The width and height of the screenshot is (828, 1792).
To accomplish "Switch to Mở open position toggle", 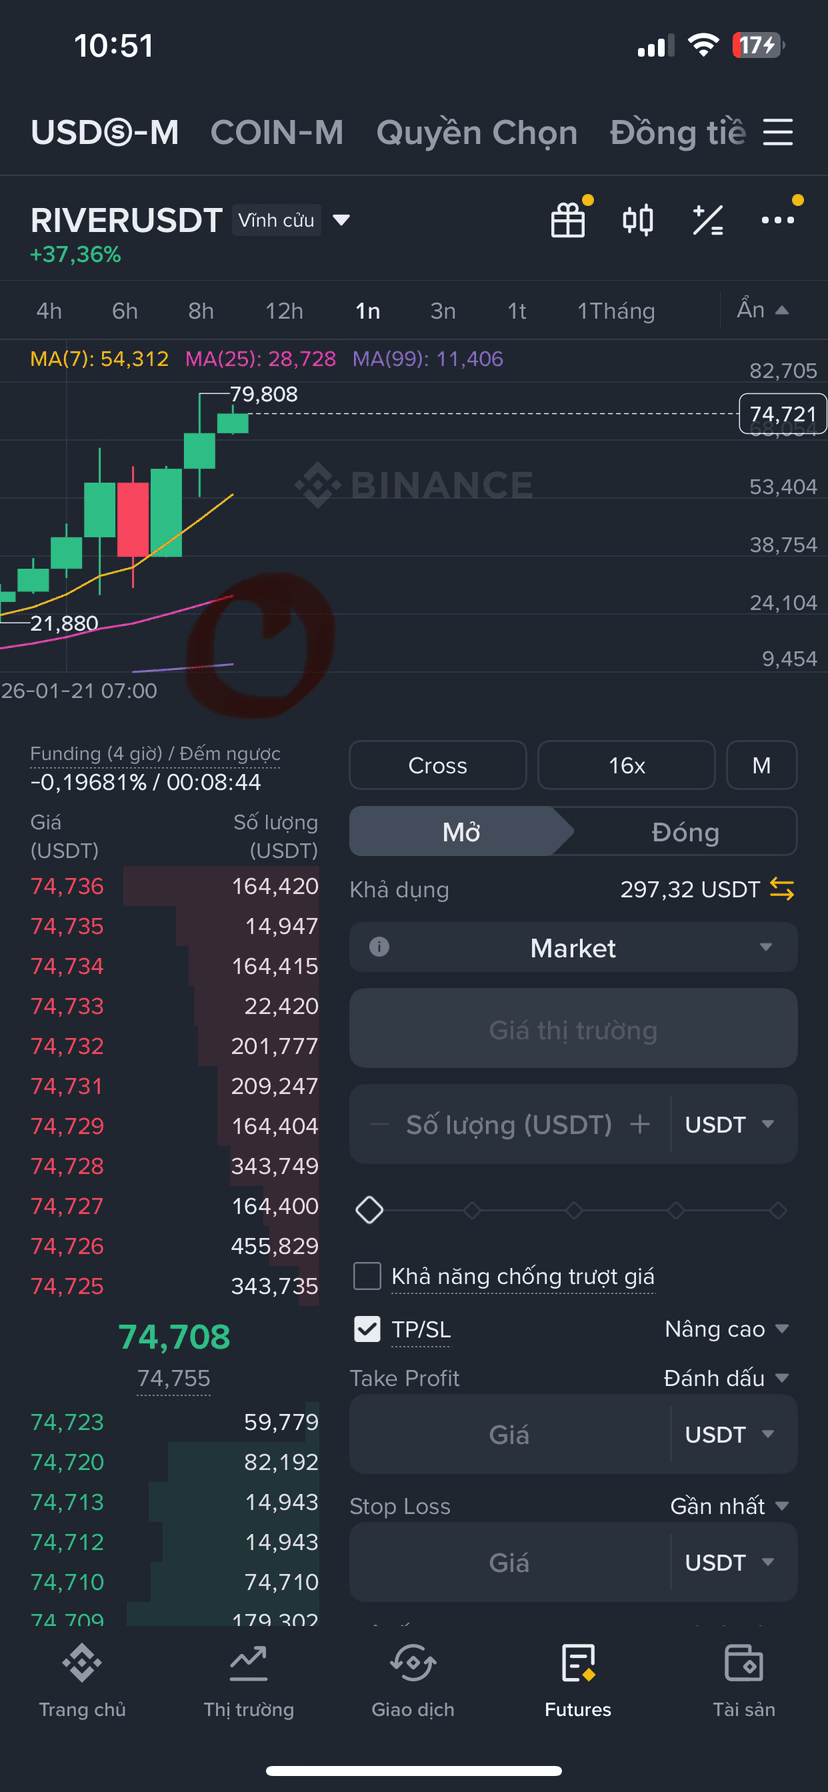I will pyautogui.click(x=461, y=831).
